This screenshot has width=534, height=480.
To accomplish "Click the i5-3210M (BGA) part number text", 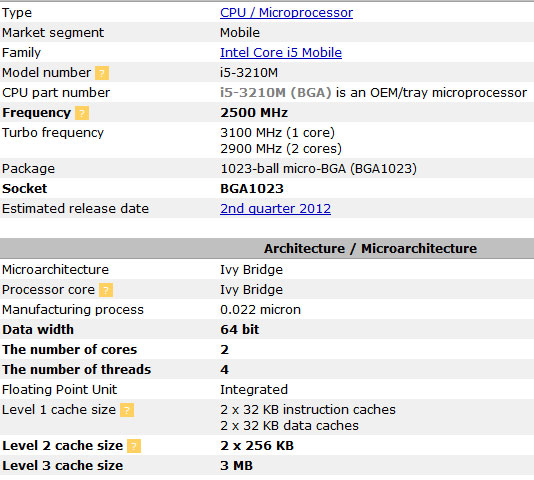I will pos(276,93).
